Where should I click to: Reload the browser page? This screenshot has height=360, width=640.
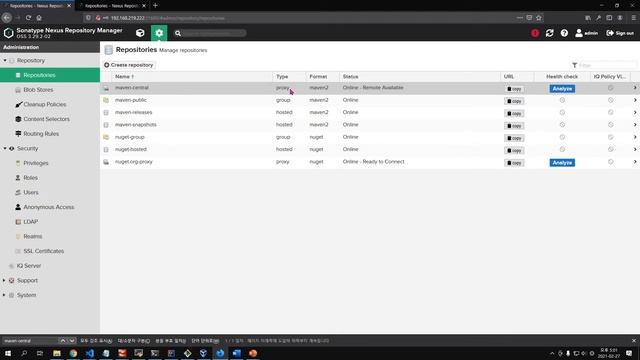(28, 18)
